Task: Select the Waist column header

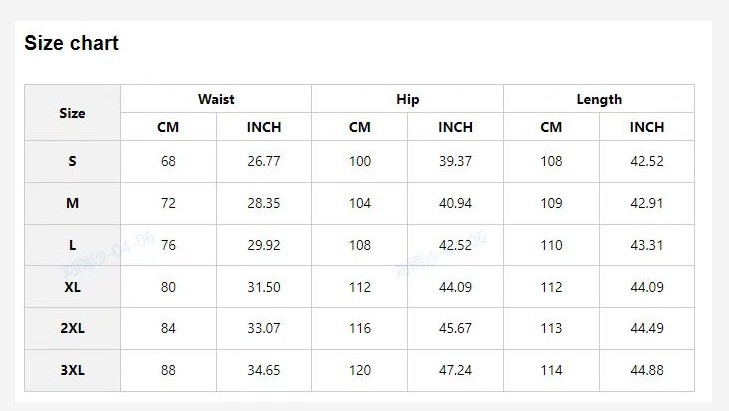Action: [216, 99]
